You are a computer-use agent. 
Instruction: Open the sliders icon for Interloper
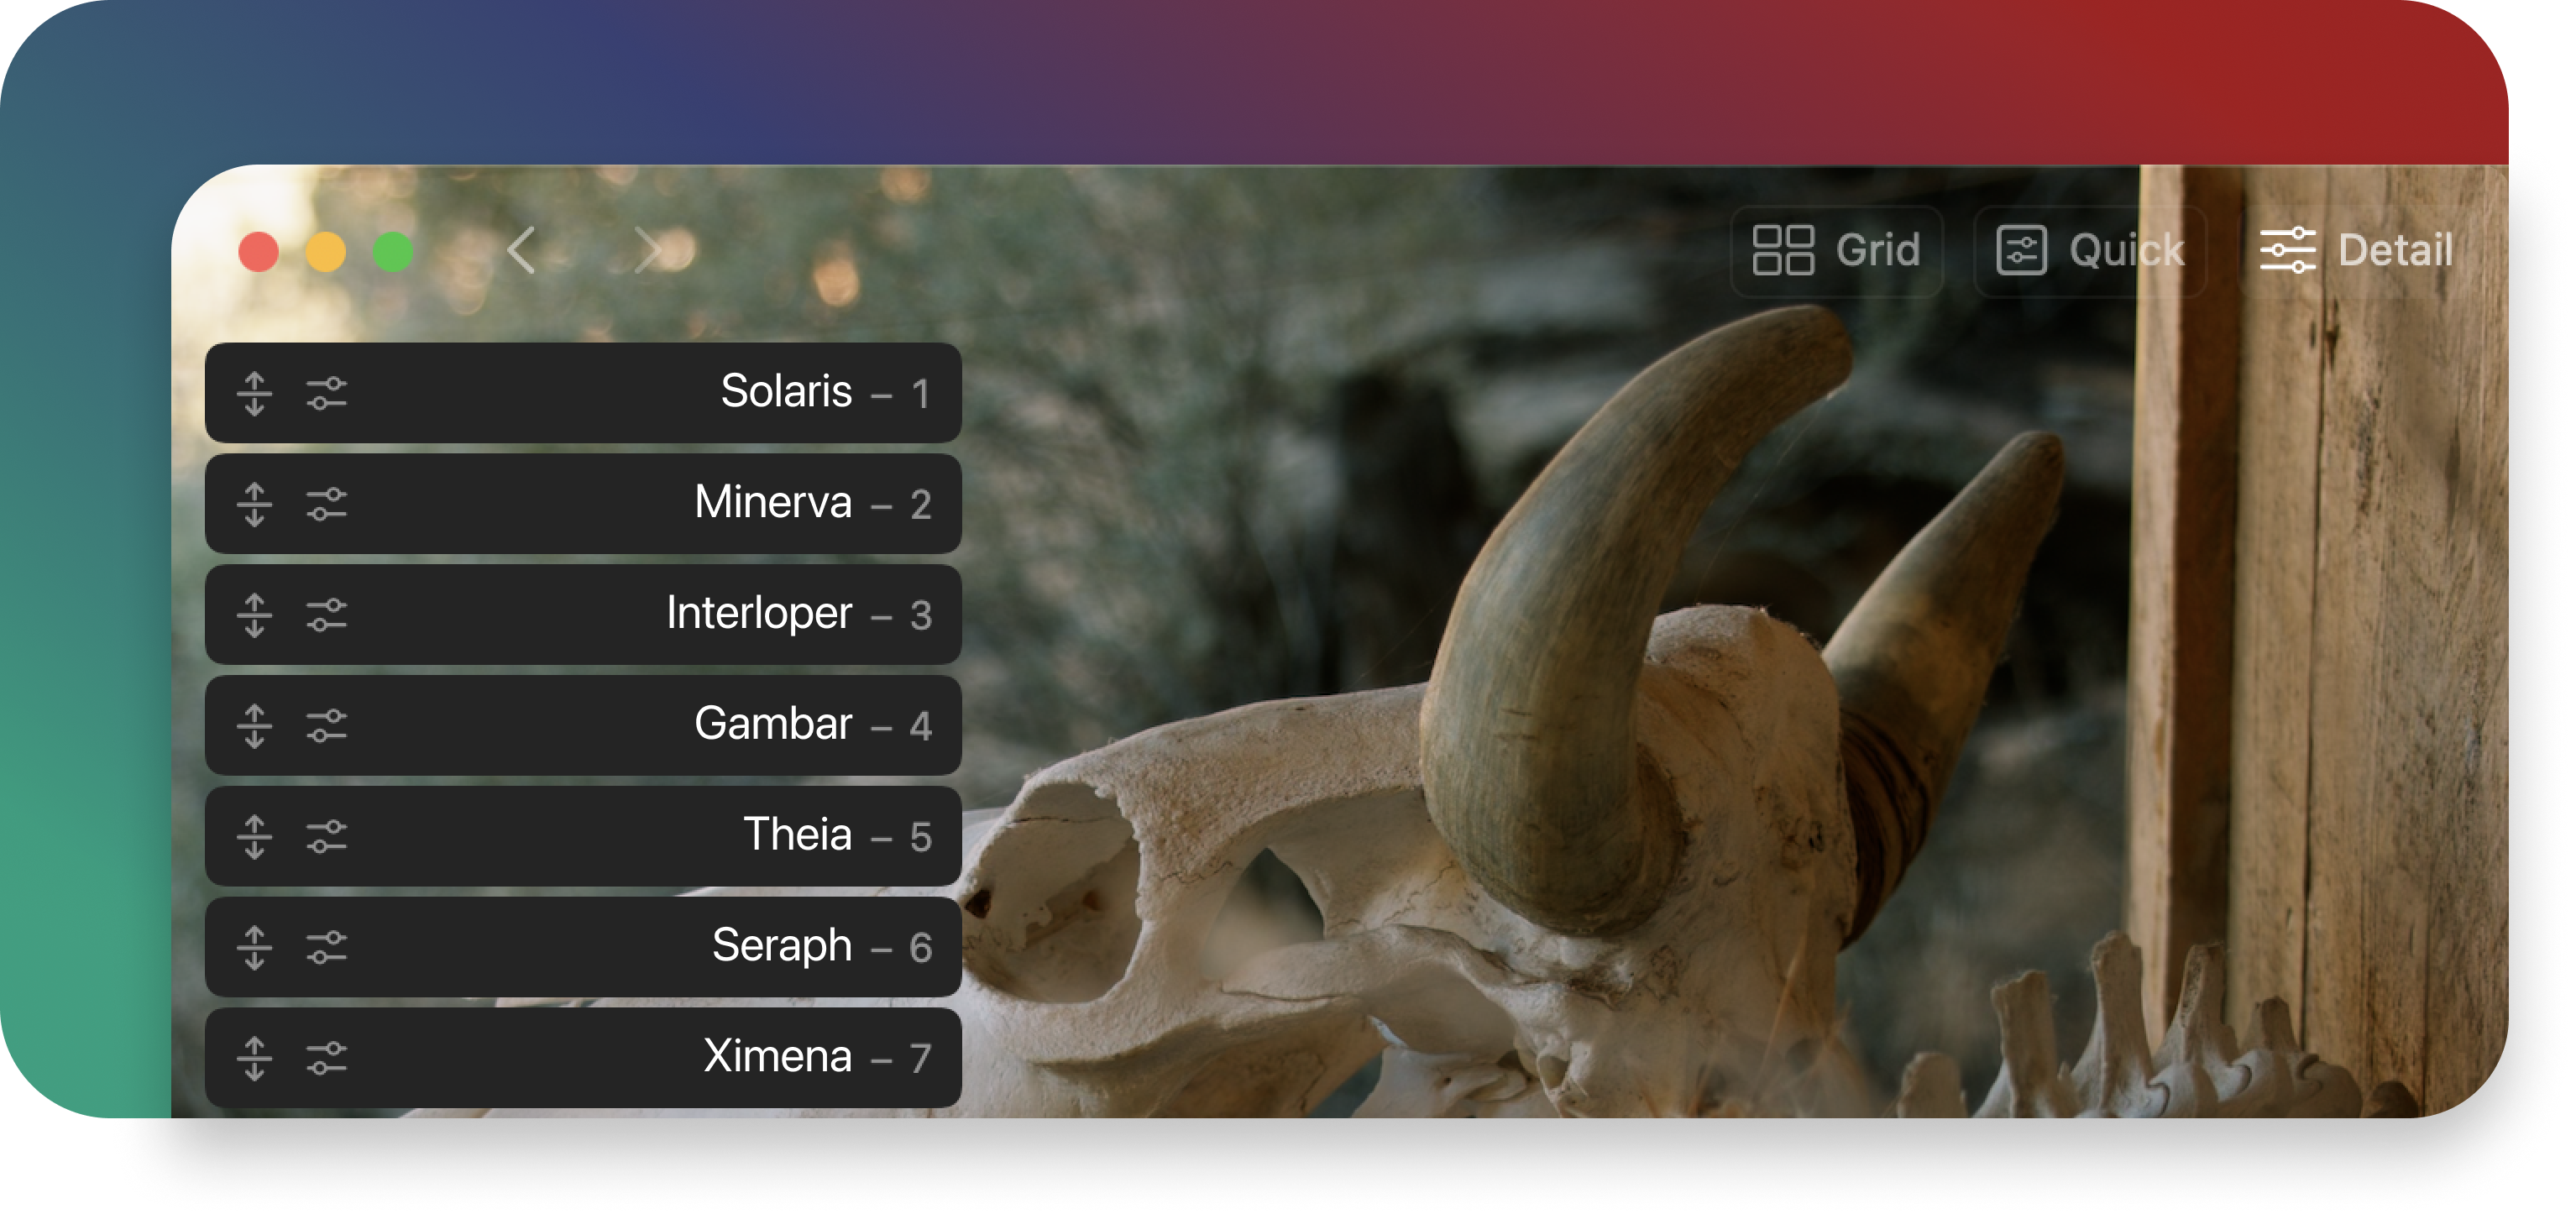pyautogui.click(x=326, y=615)
